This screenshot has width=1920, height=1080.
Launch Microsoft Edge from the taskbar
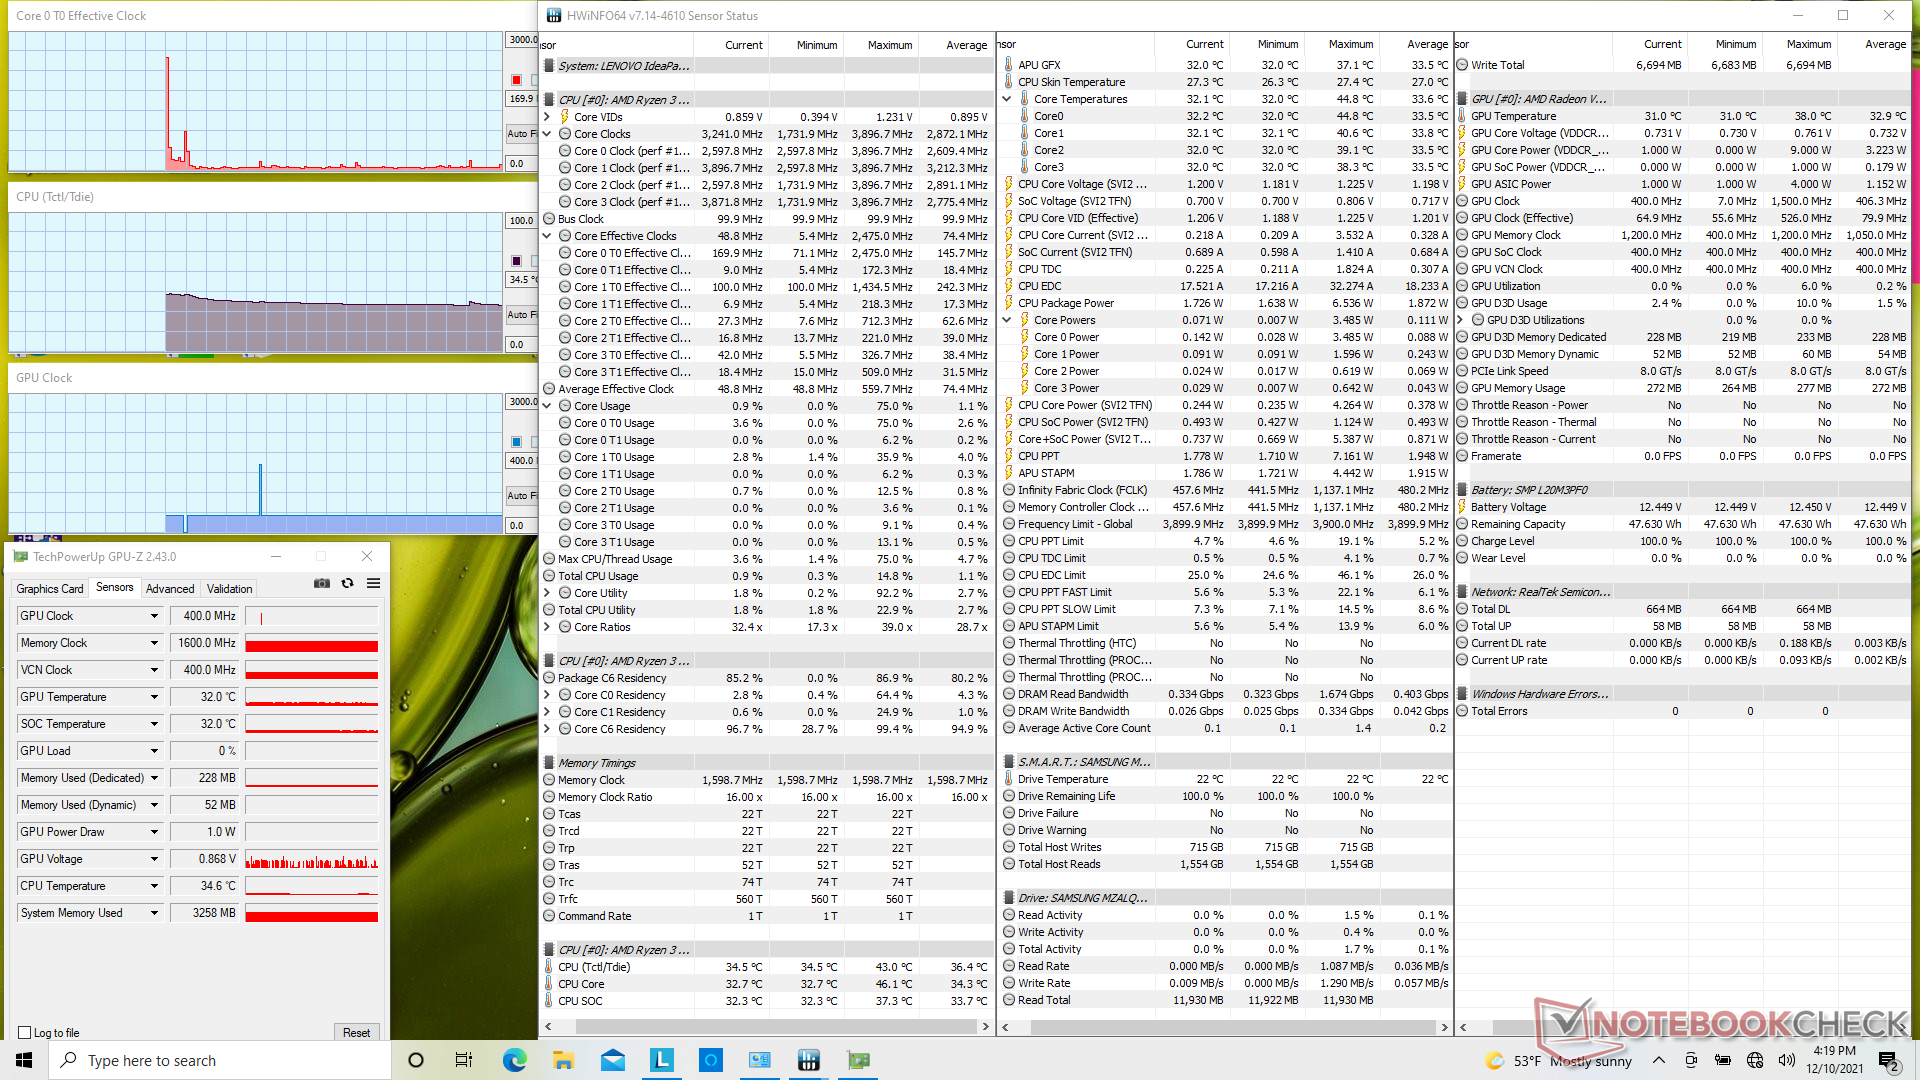point(515,1060)
